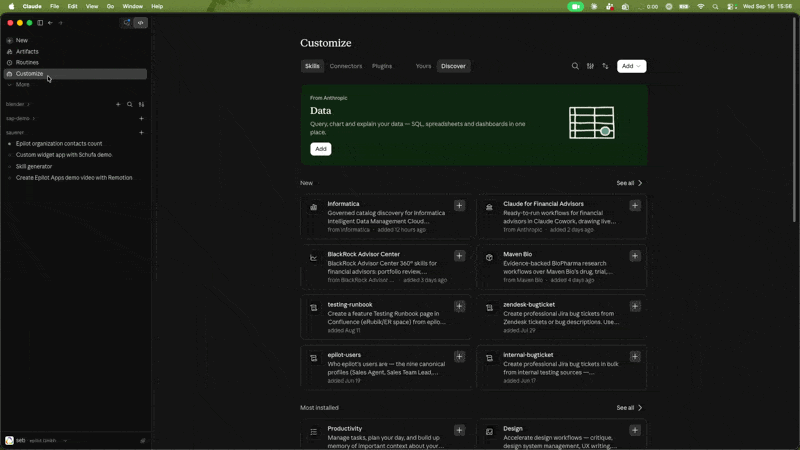Switch to the Plugins tab

click(x=382, y=66)
